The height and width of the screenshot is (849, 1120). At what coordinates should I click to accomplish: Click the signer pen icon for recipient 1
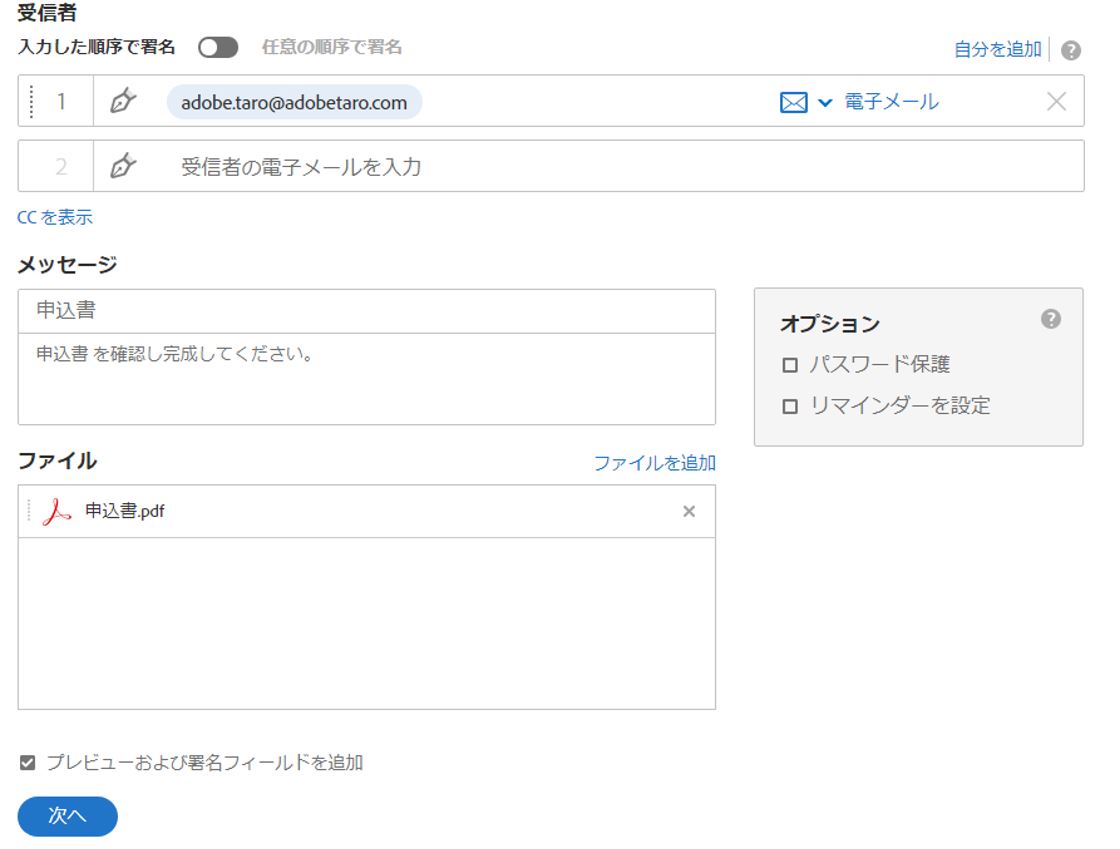pyautogui.click(x=122, y=101)
